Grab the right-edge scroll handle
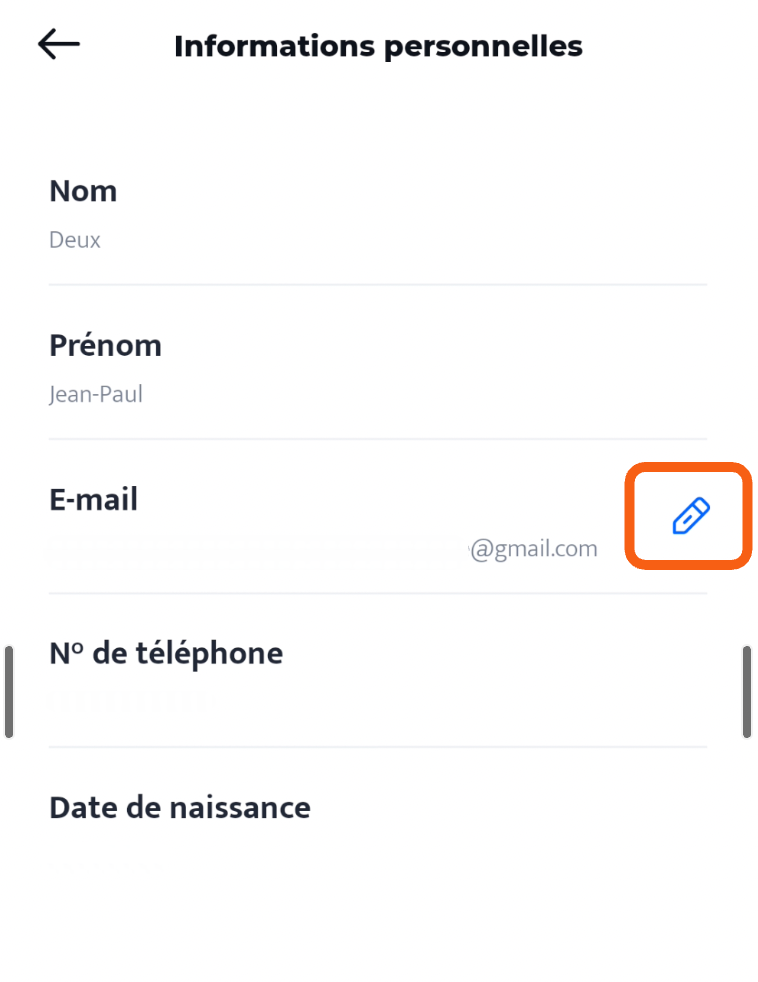 click(747, 692)
